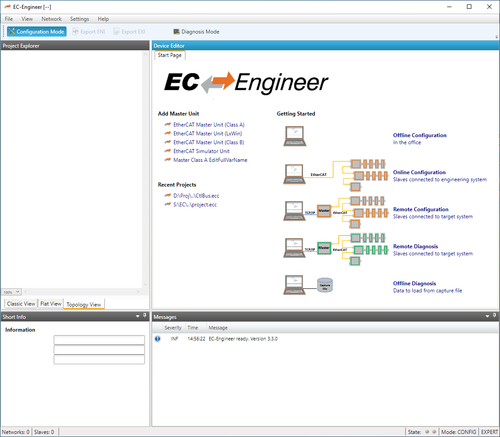Image resolution: width=500 pixels, height=437 pixels.
Task: Add EtherCAT Master Unit (LxWin)
Action: (207, 133)
